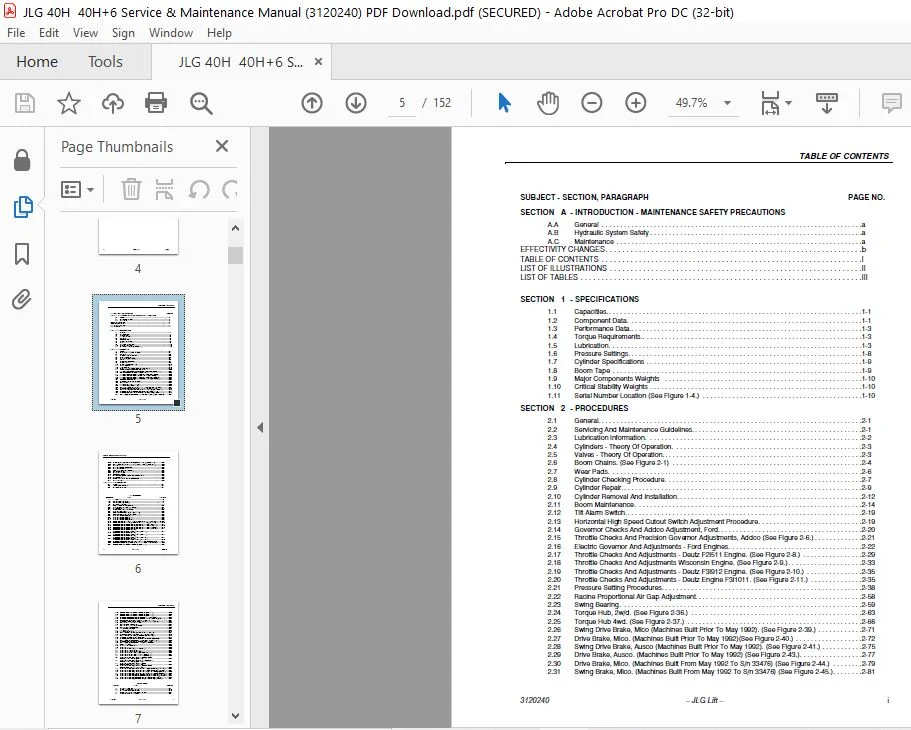Rotate page clockwise in thumbnails panel
This screenshot has height=730, width=911.
(x=230, y=189)
